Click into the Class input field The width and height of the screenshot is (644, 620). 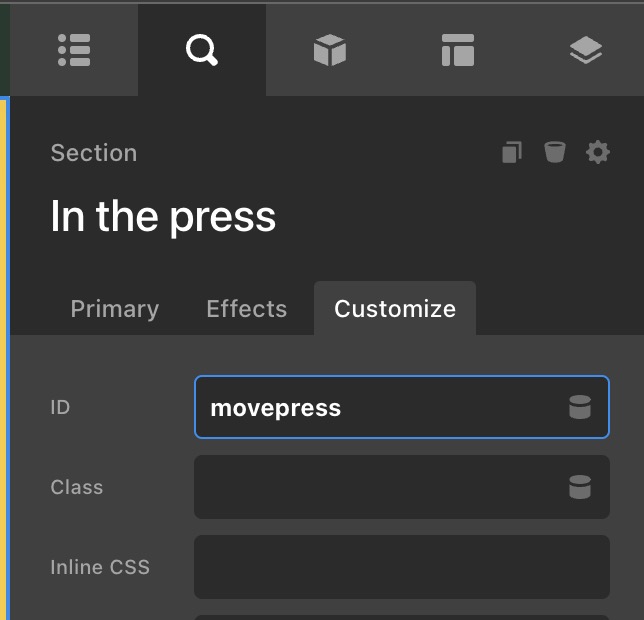click(x=380, y=487)
